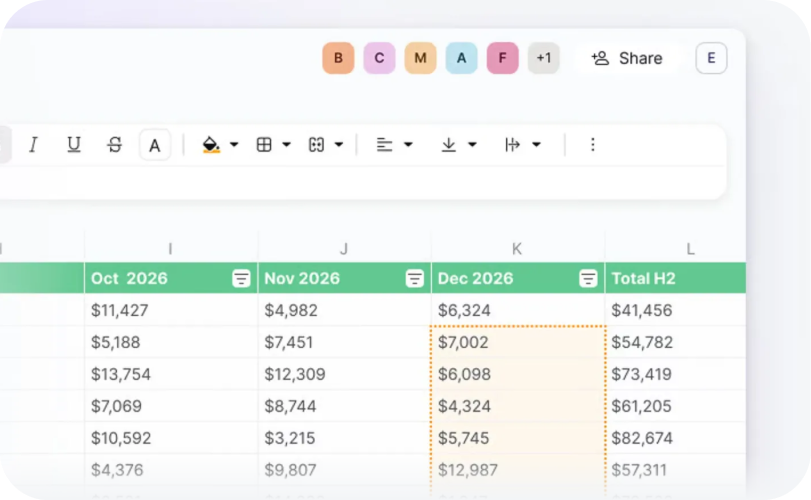Open the more options menu
The image size is (811, 500).
pyautogui.click(x=592, y=145)
